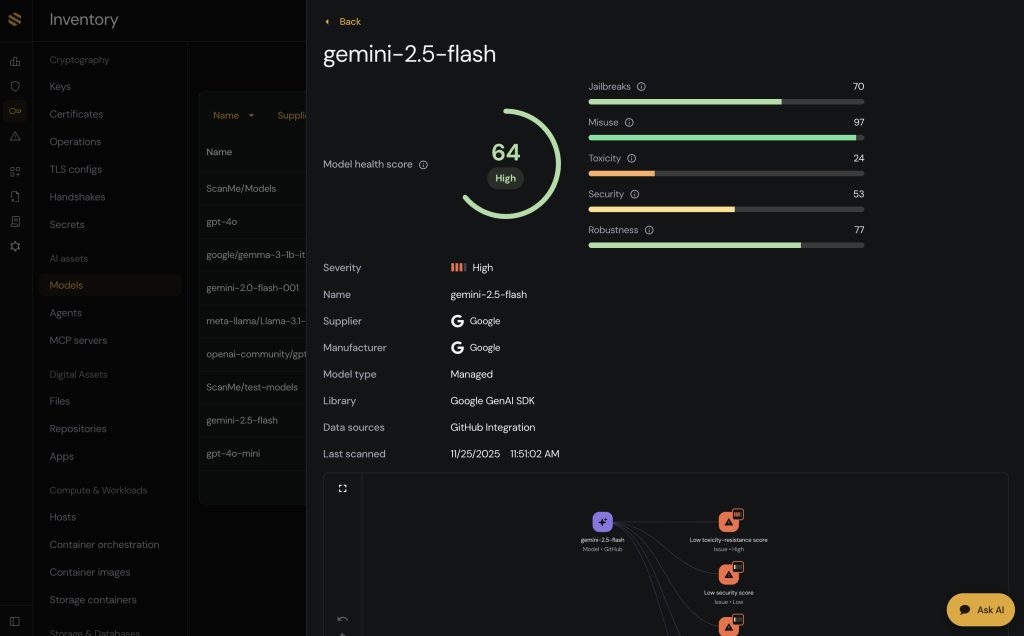Open the settings gear in the left rail
This screenshot has width=1024, height=636.
(15, 246)
